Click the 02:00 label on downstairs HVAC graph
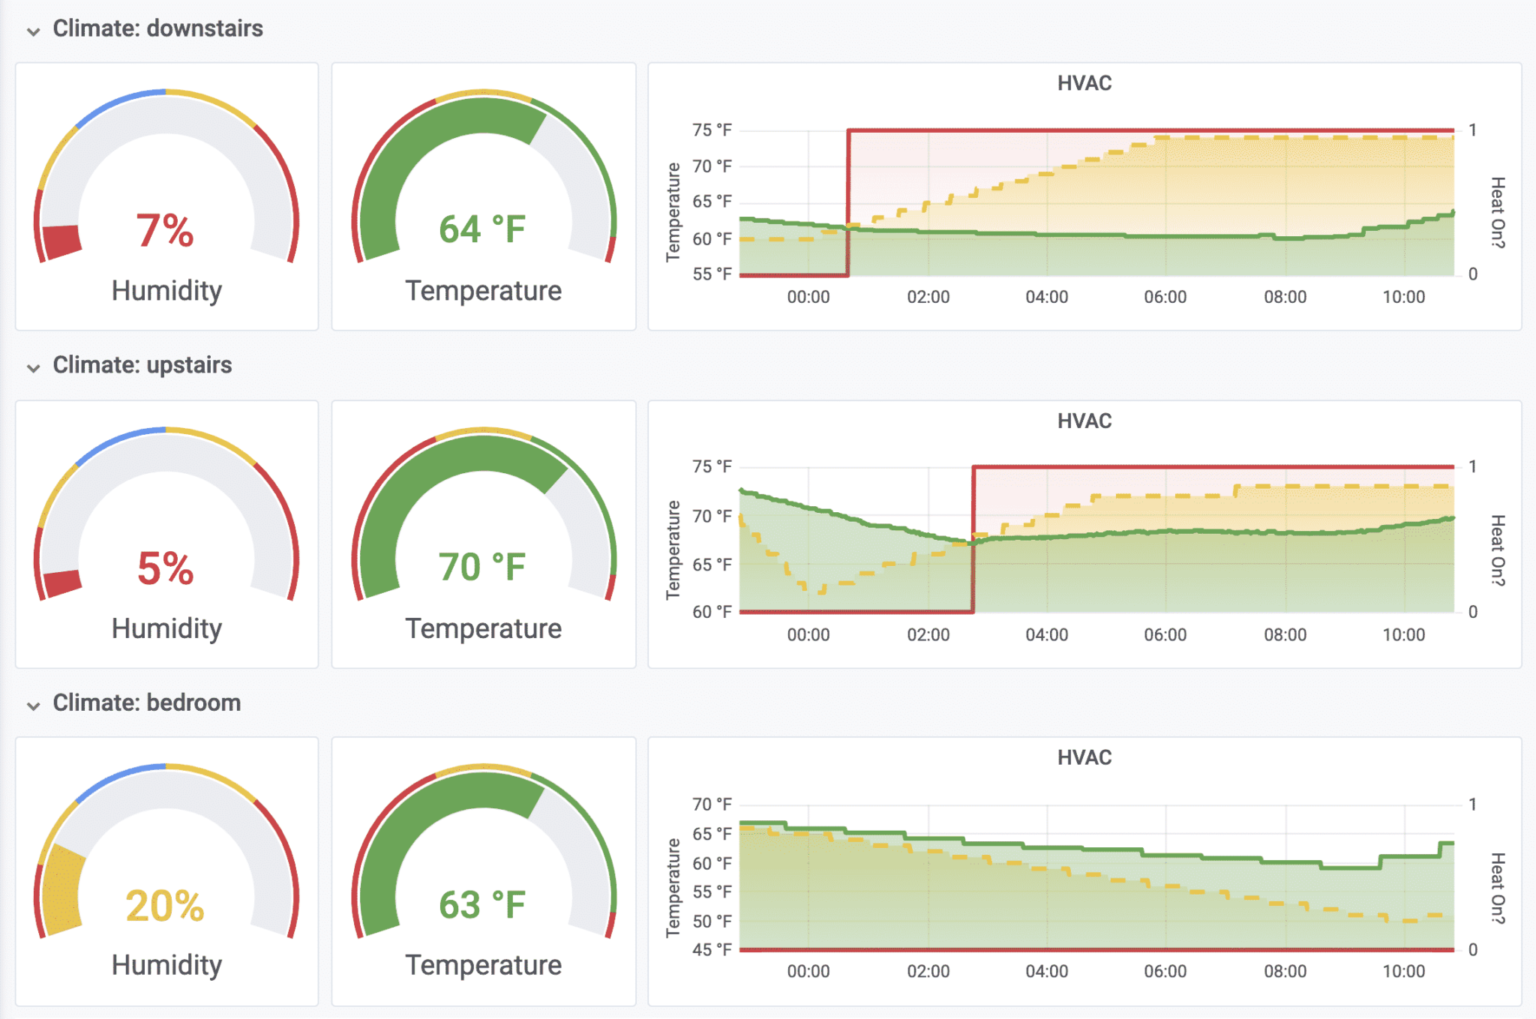The height and width of the screenshot is (1019, 1536). [928, 297]
